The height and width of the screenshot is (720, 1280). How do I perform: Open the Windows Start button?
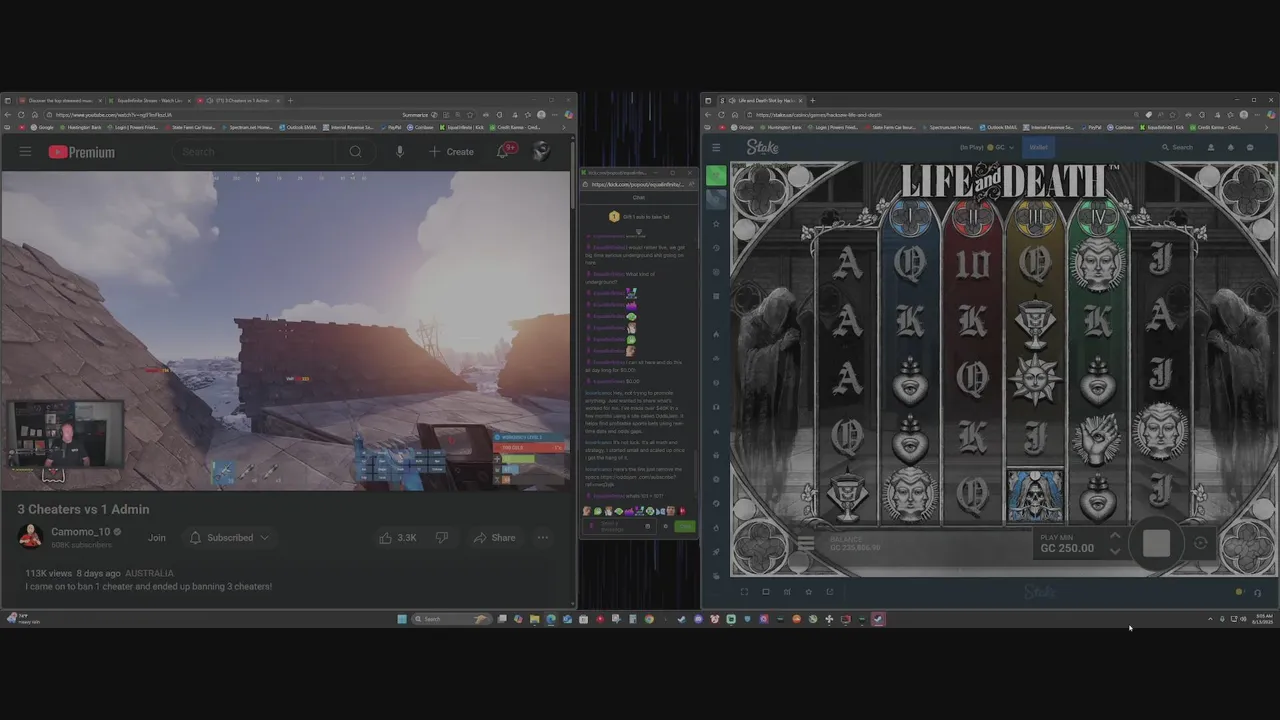(x=402, y=619)
